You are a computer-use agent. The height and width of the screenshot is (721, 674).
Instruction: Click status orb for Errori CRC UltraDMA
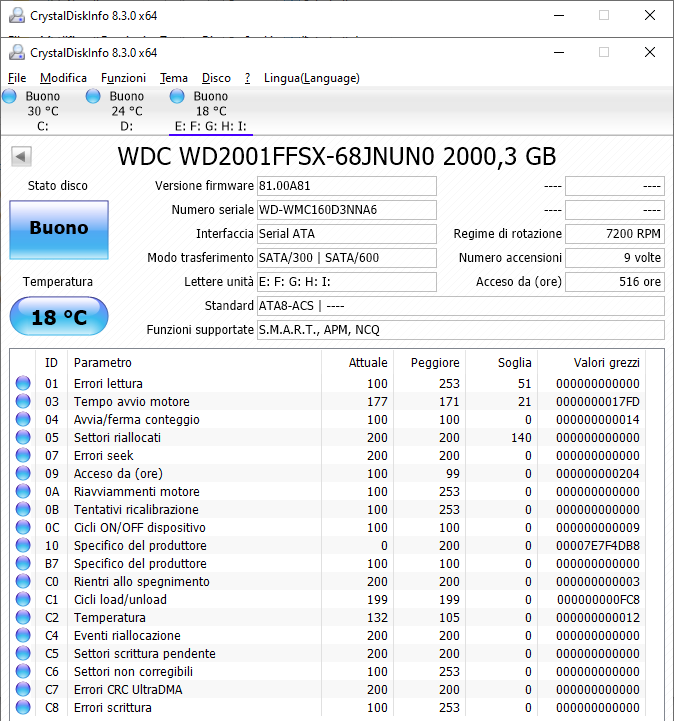pos(23,689)
